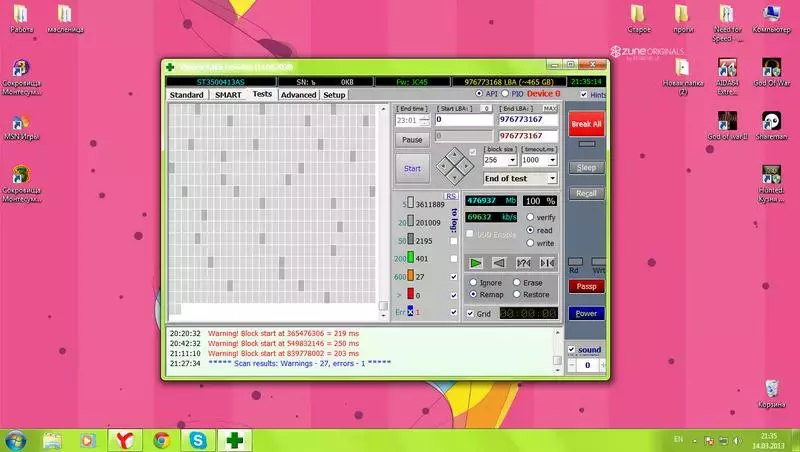Switch to the Advanced tab
Viewport: 800px width, 452px height.
point(298,95)
